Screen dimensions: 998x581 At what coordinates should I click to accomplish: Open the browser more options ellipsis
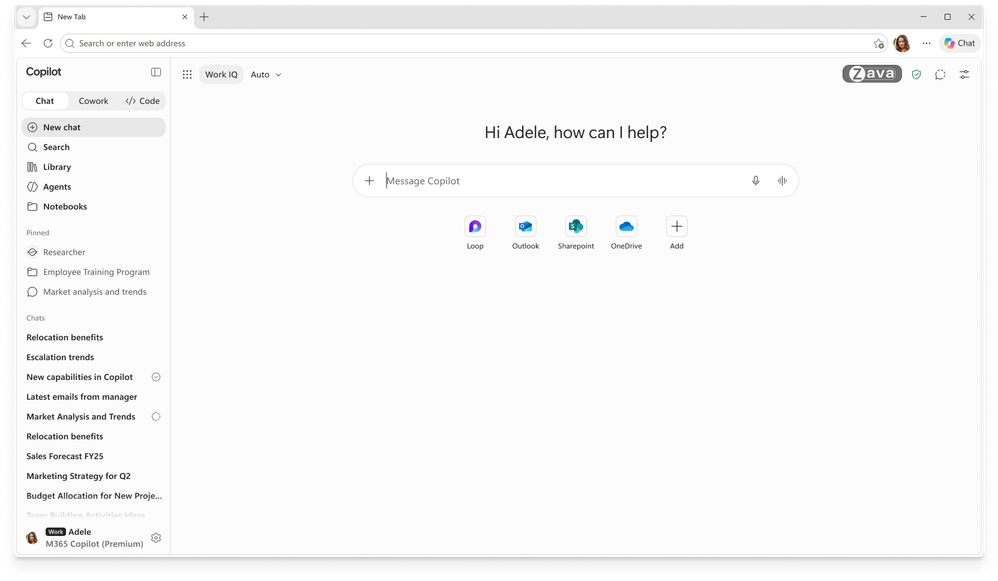pos(926,43)
